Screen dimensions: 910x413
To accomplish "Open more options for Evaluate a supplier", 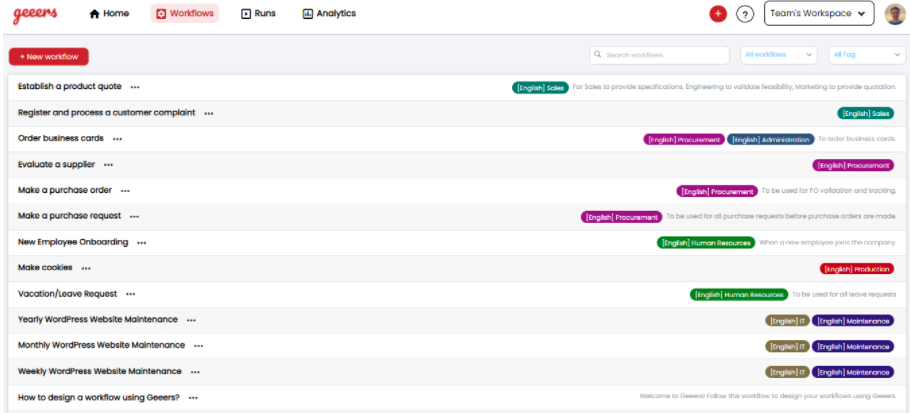I will 108,165.
